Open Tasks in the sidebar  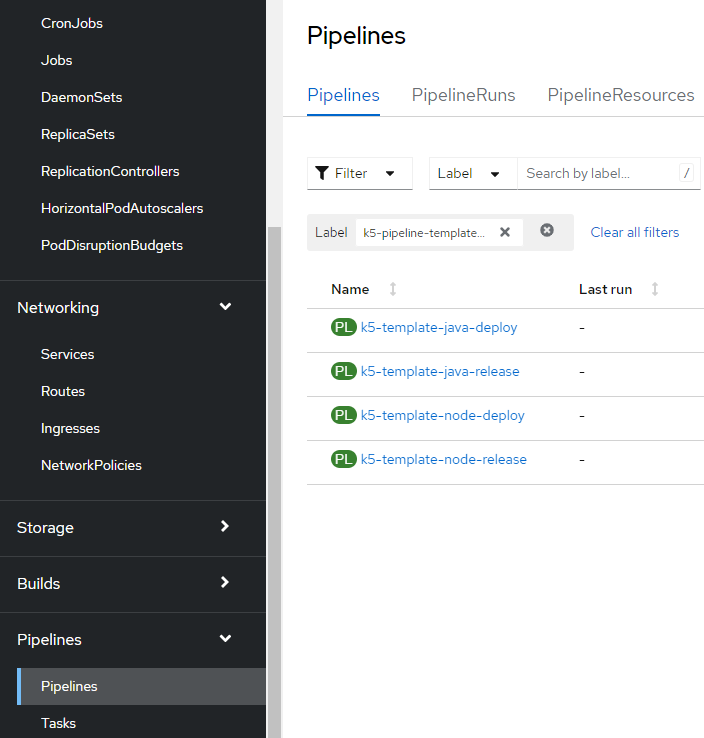[58, 723]
